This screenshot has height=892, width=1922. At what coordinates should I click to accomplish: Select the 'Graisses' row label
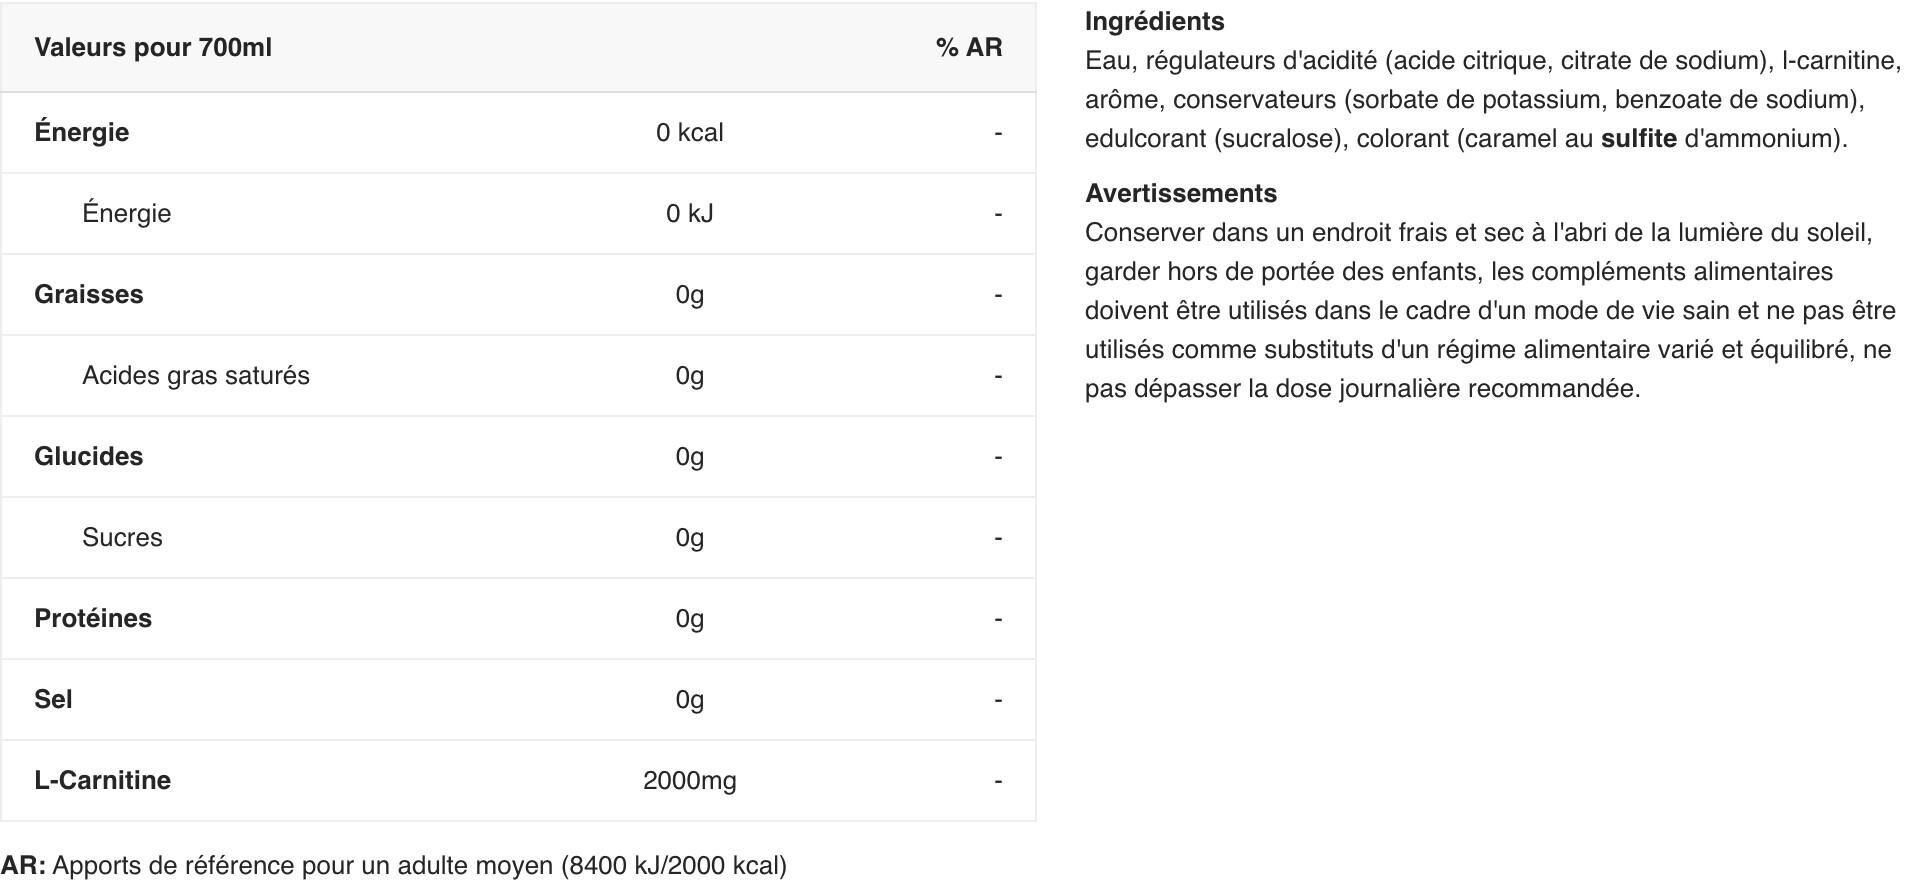coord(89,295)
